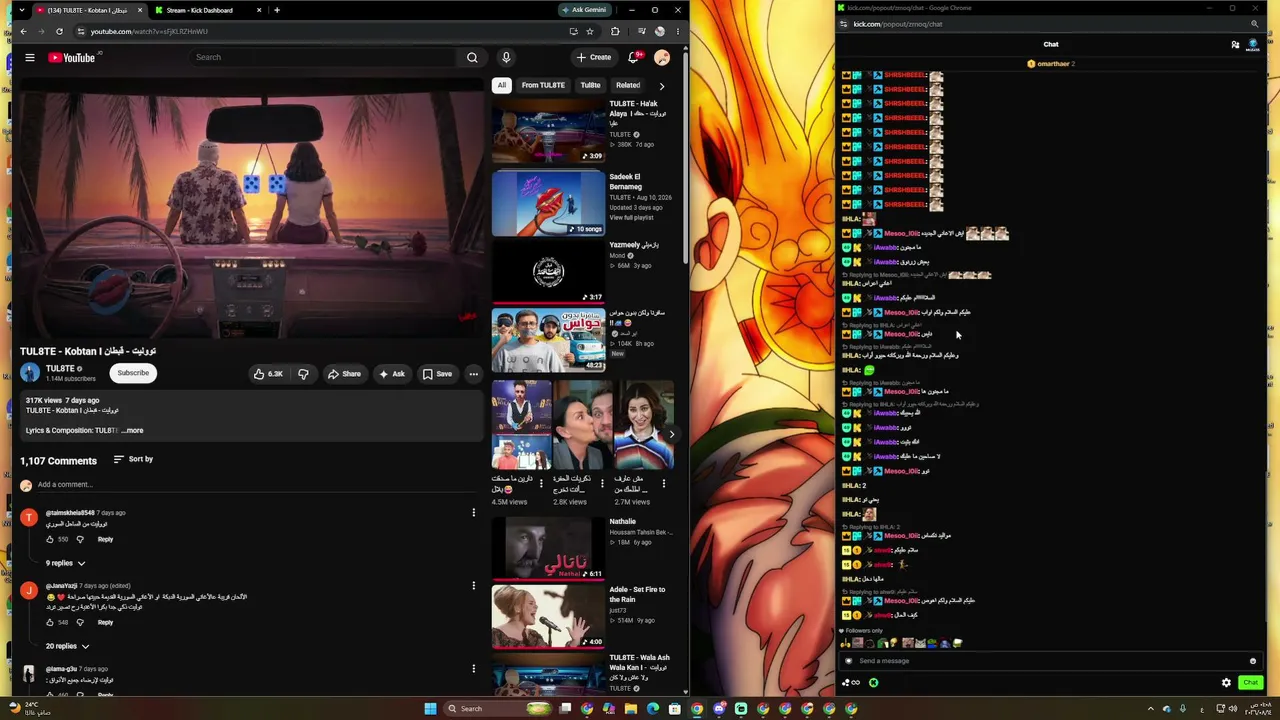The image size is (1280, 720).
Task: Open the Windows Start menu
Action: pos(430,709)
